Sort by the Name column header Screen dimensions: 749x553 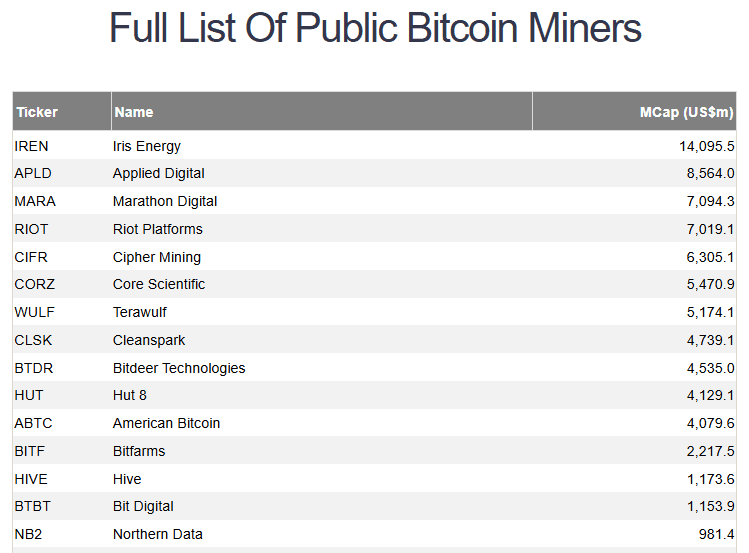(134, 112)
